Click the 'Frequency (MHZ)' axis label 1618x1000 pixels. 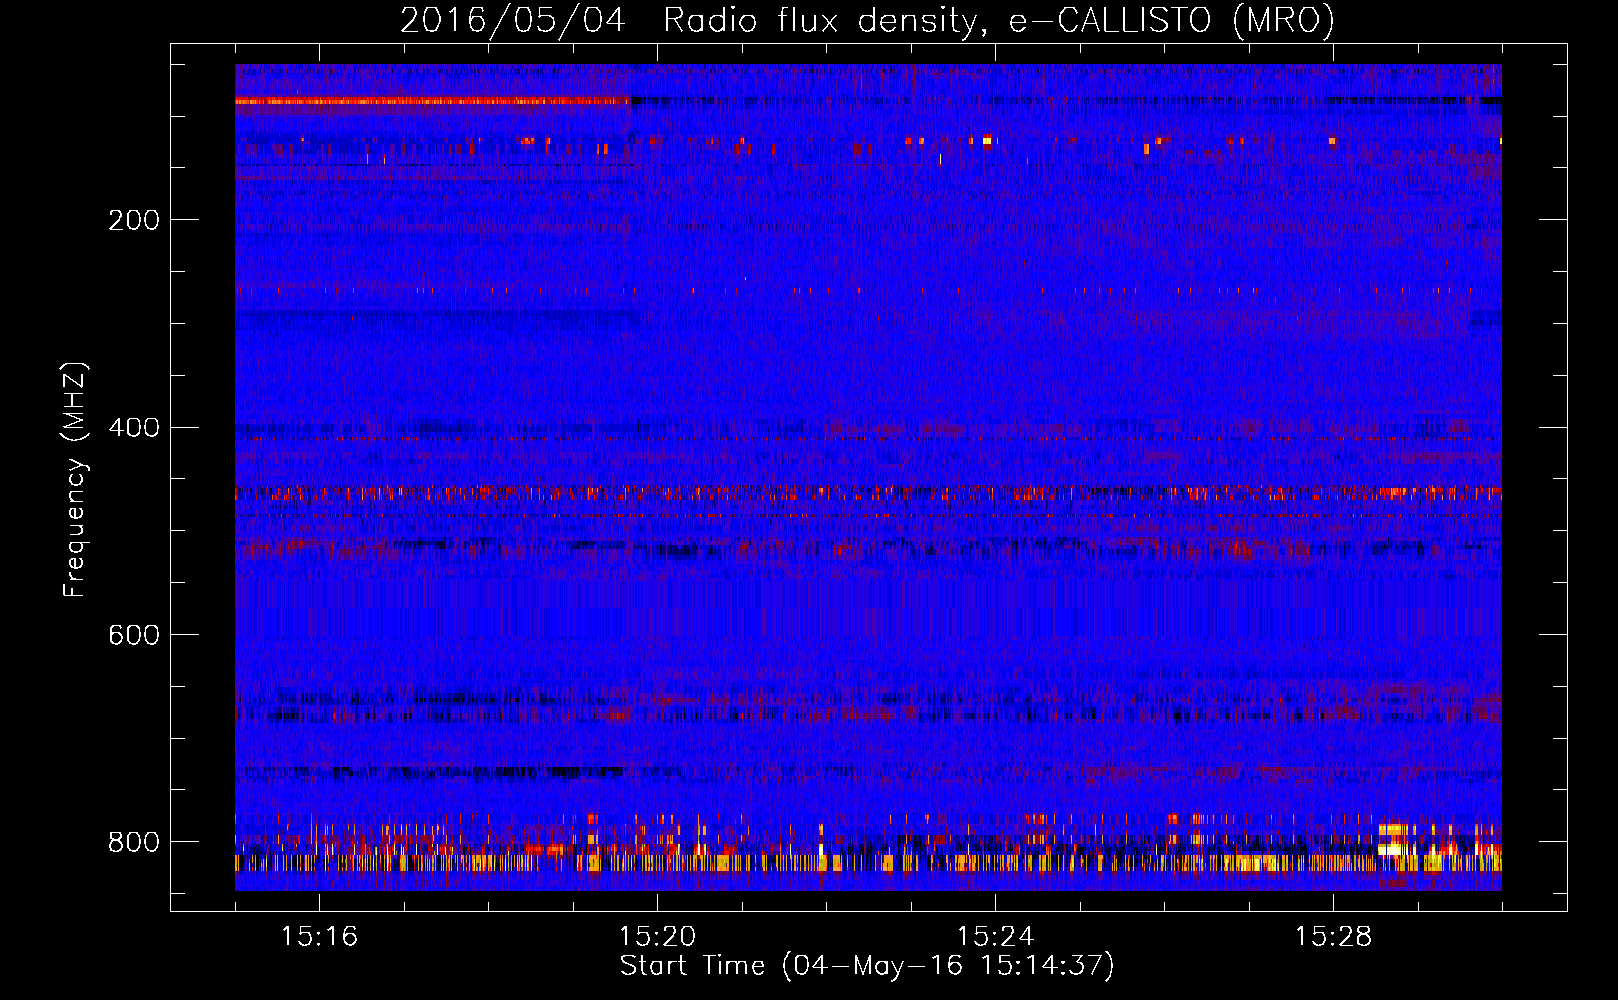tap(75, 480)
